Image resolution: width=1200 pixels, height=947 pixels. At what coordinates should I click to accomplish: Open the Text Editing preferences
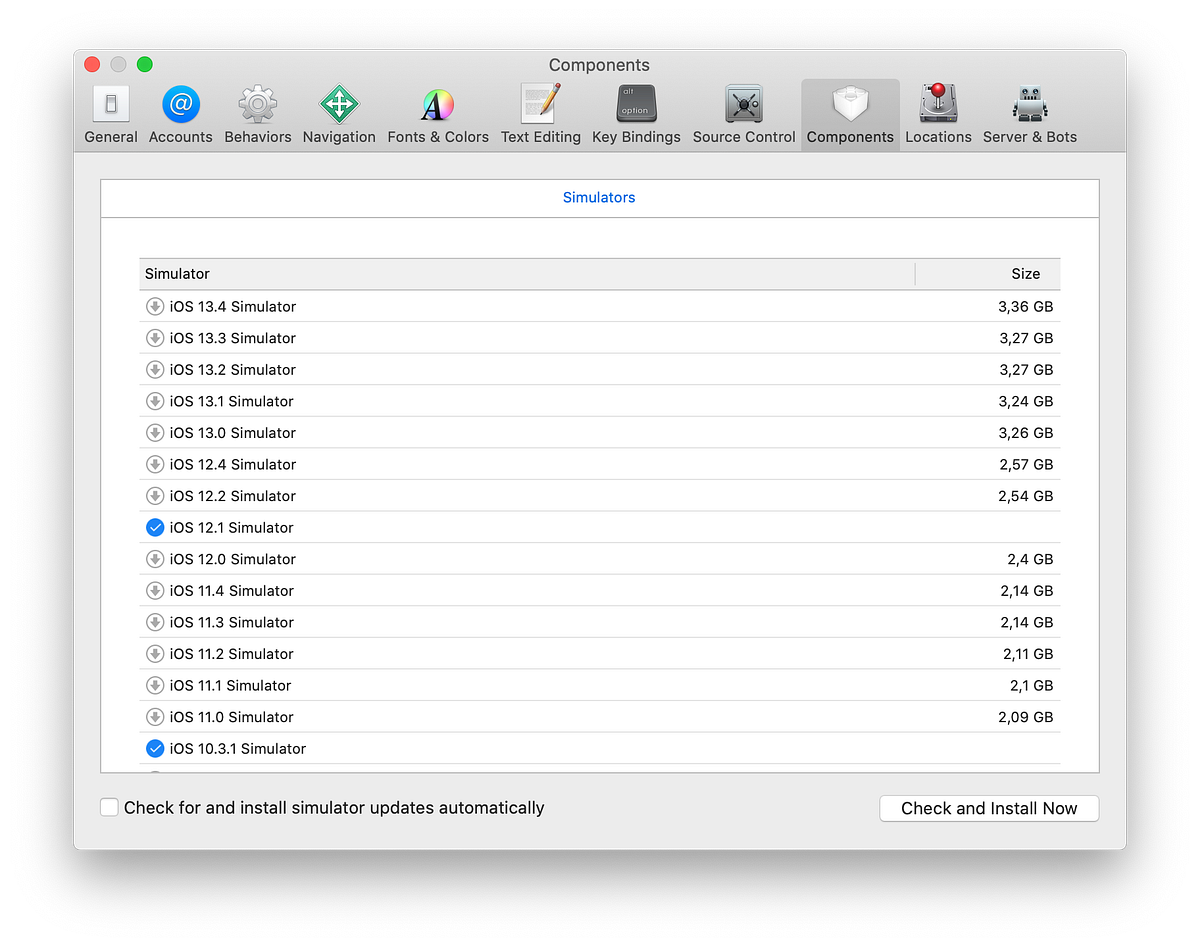click(x=540, y=110)
